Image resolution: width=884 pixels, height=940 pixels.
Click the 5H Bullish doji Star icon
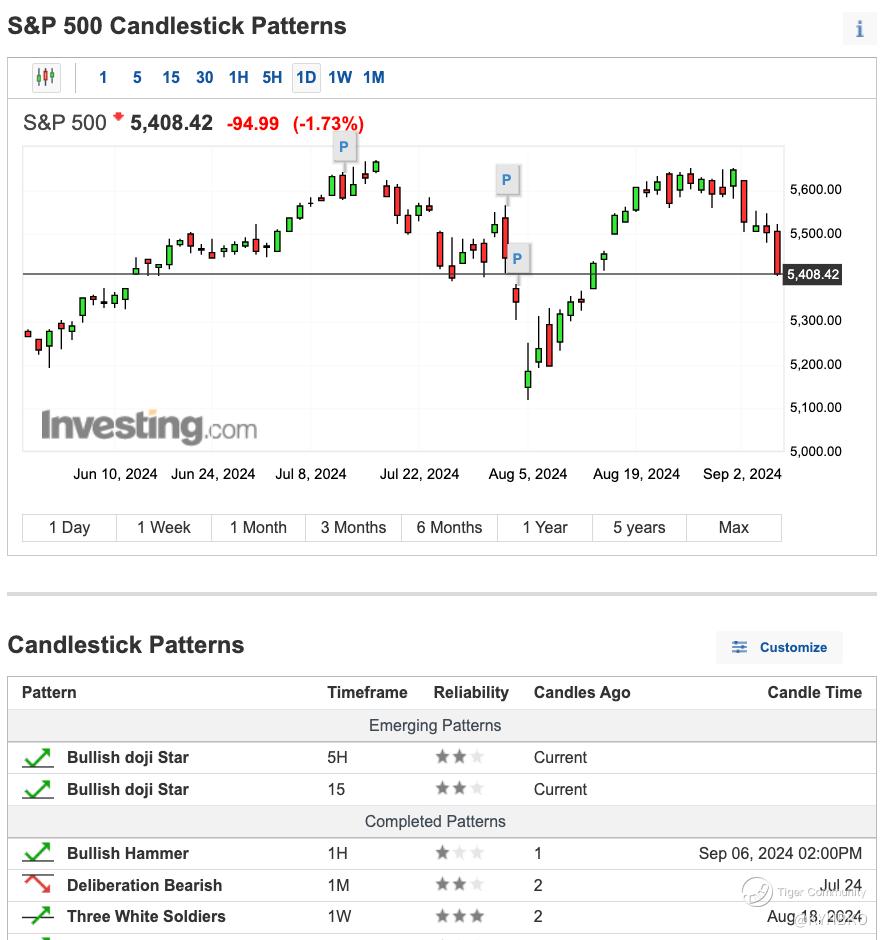pyautogui.click(x=38, y=757)
